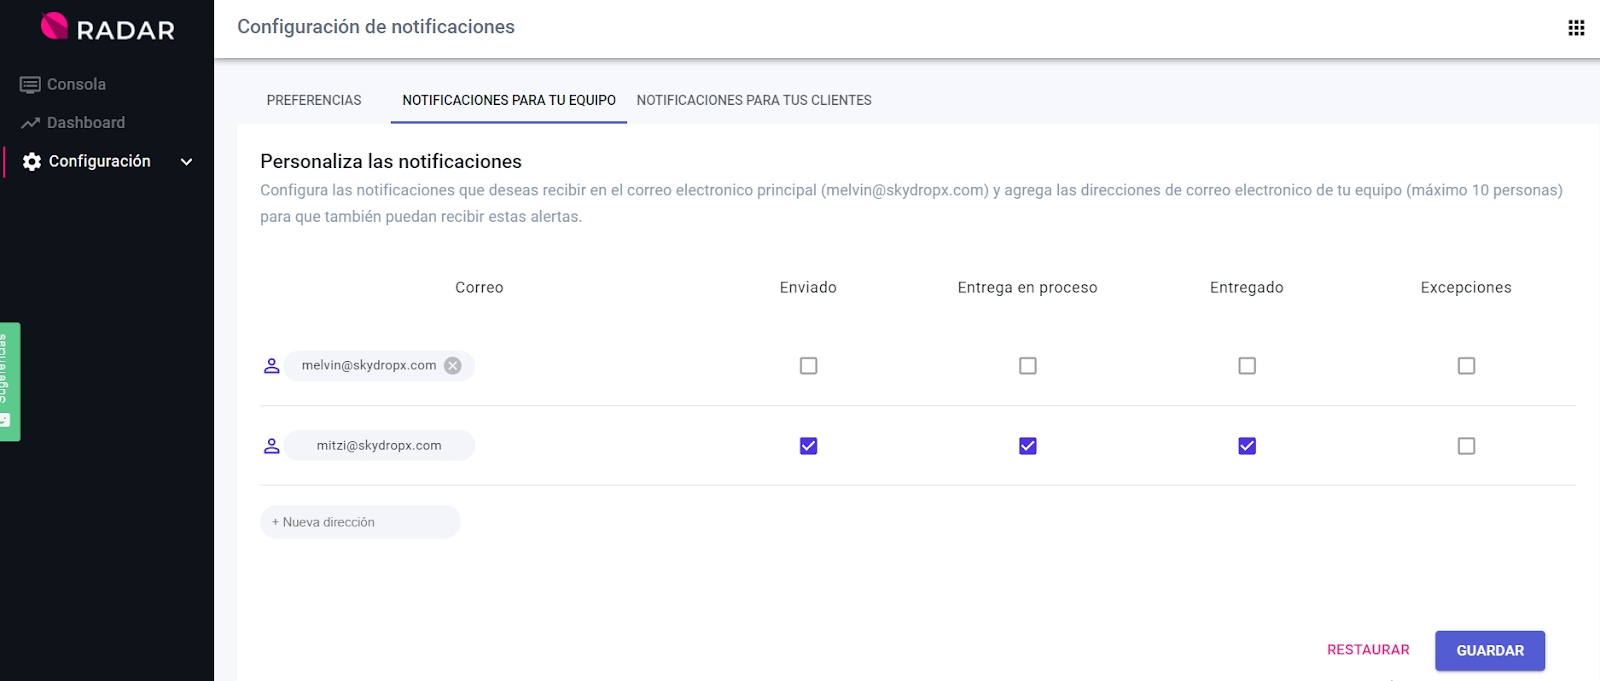This screenshot has height=681, width=1600.
Task: Enable Enviado for melvin@skydropx.com
Action: click(x=808, y=366)
